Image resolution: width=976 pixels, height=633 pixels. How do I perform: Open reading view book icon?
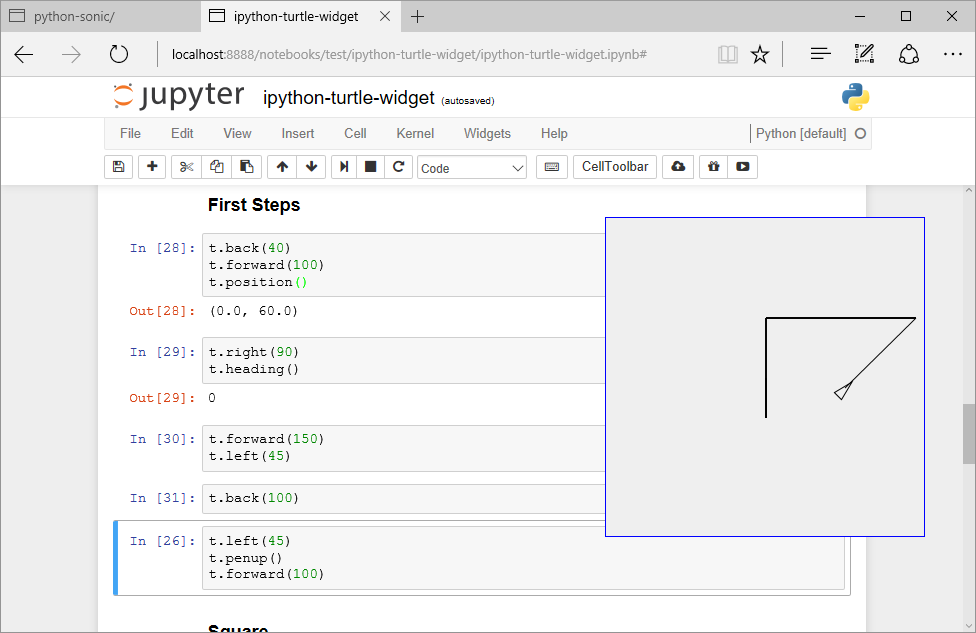pyautogui.click(x=727, y=55)
